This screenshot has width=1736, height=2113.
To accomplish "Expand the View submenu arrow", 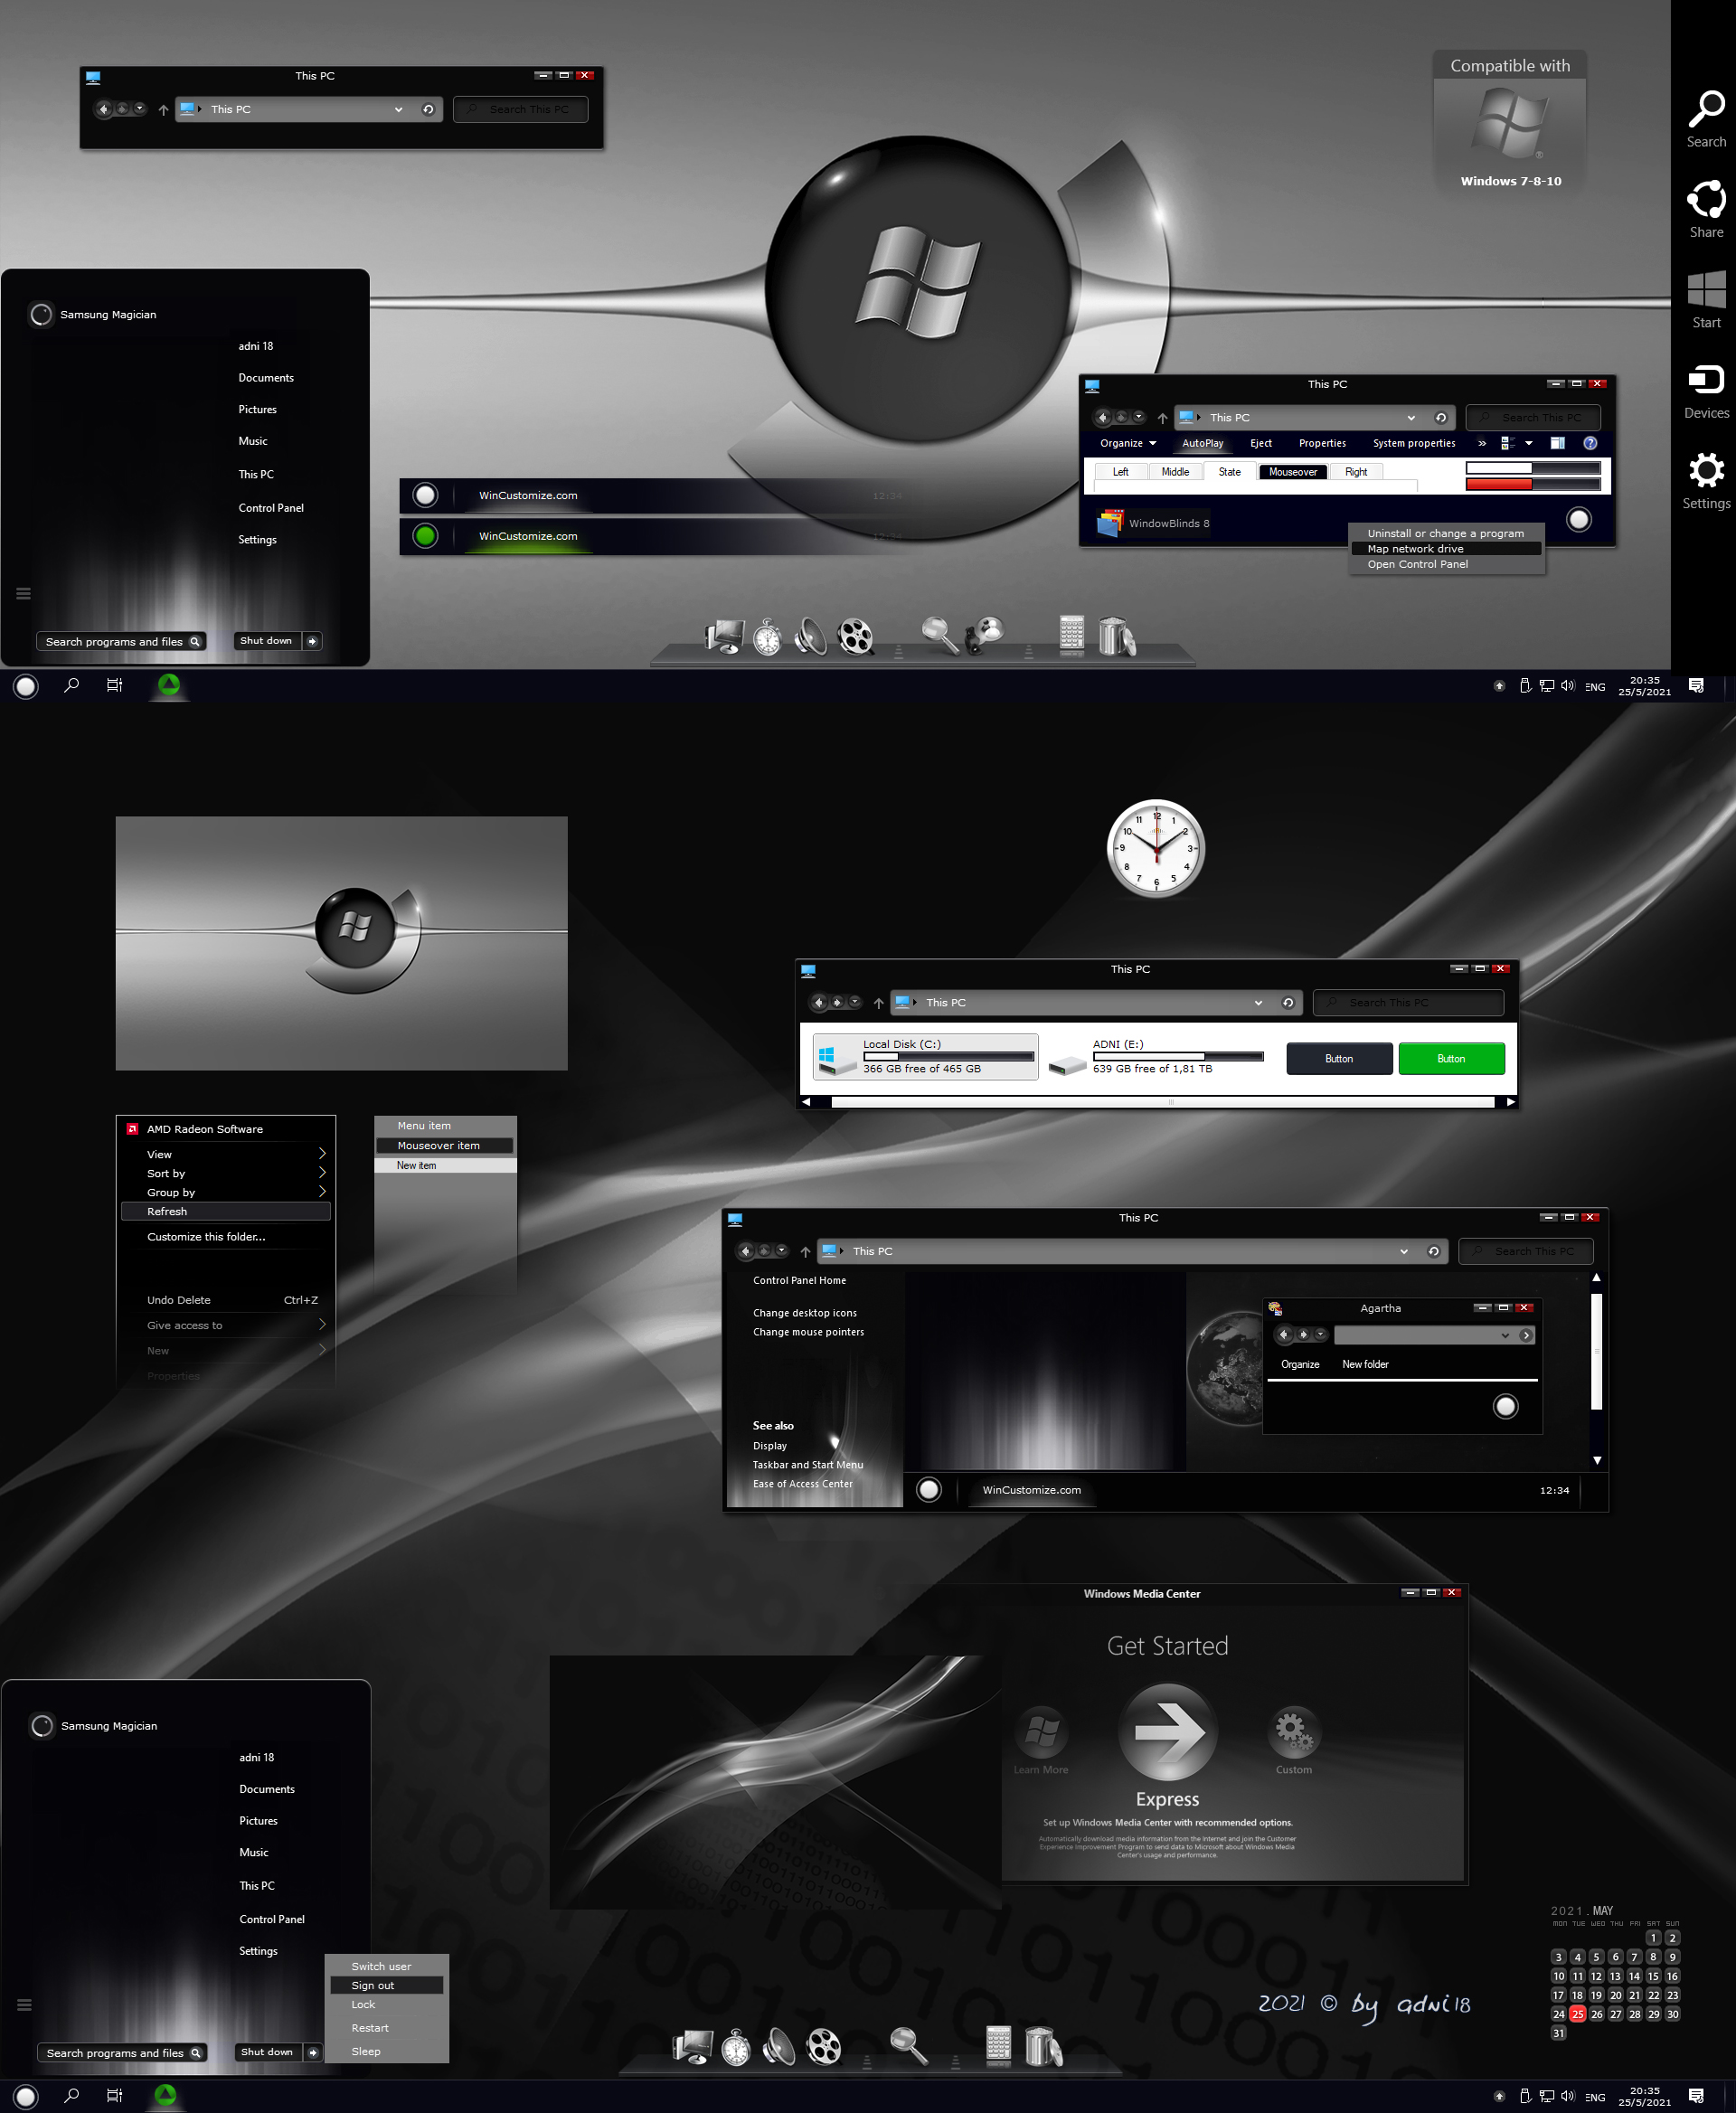I will pyautogui.click(x=322, y=1153).
